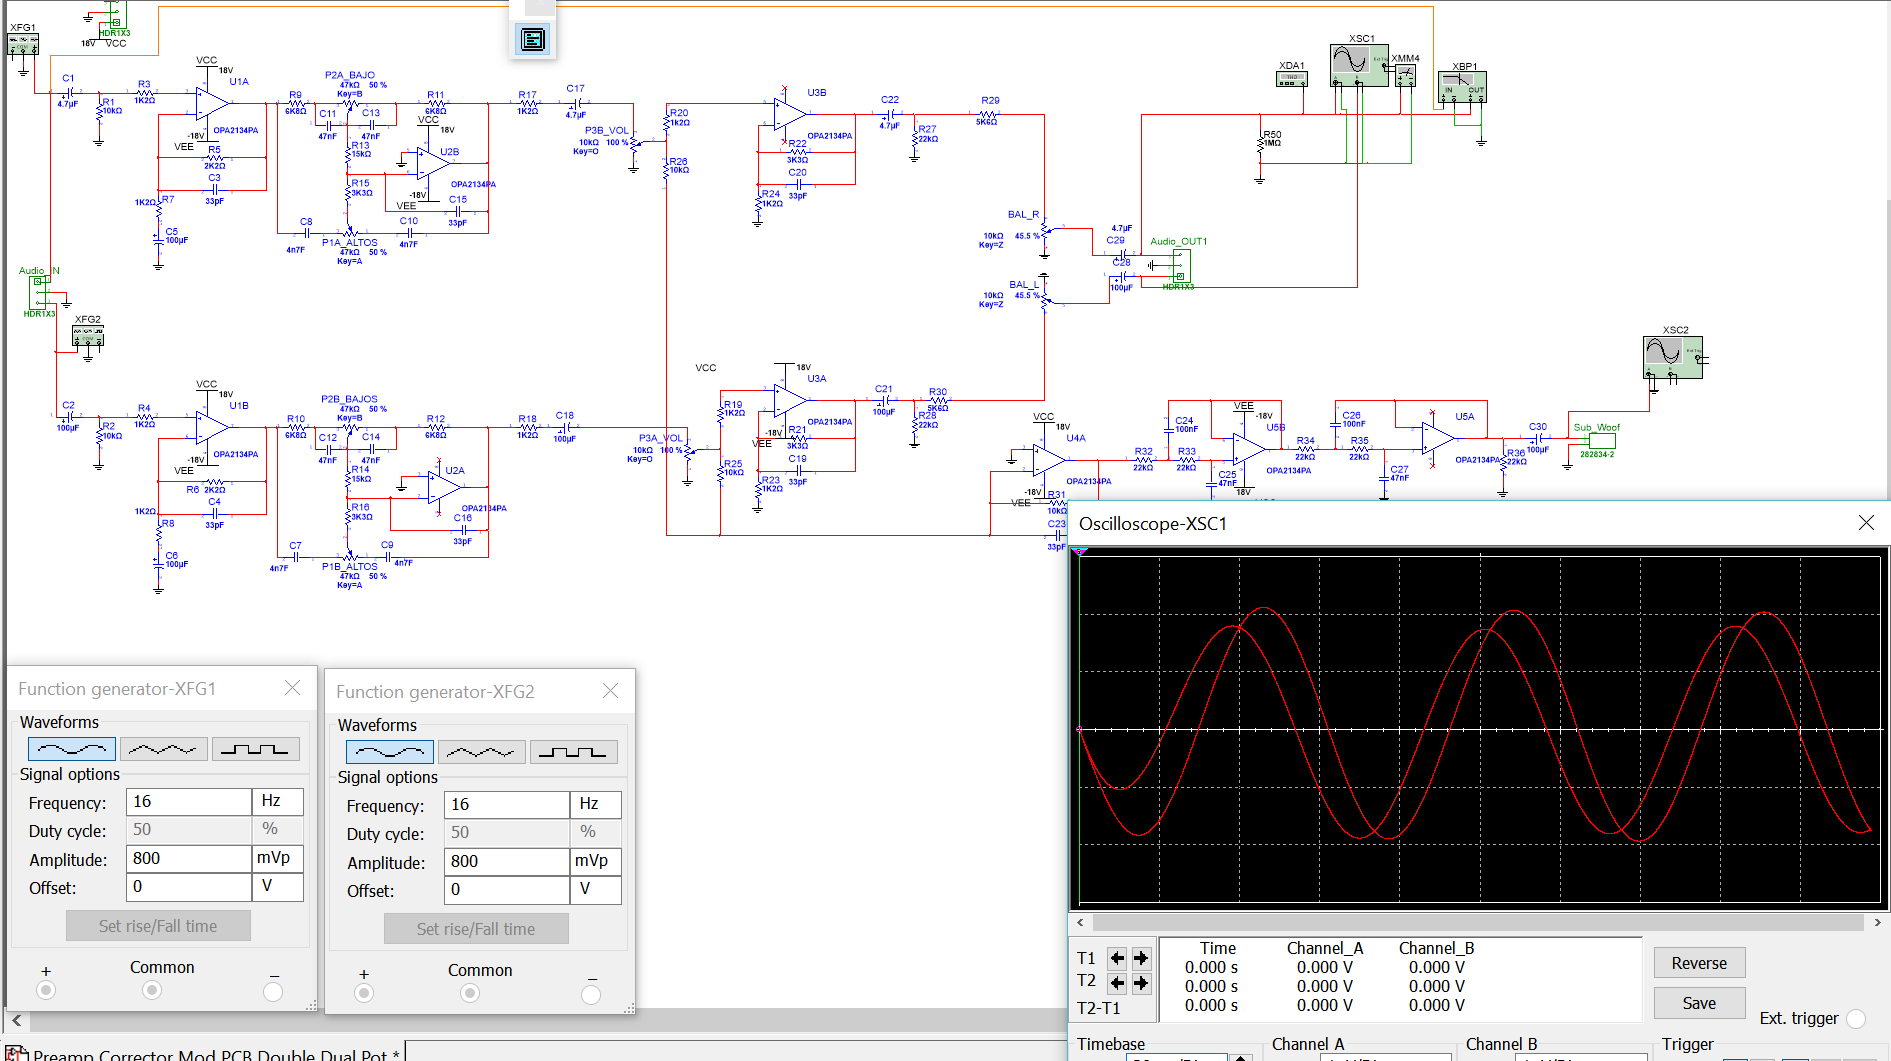This screenshot has height=1061, width=1891.
Task: Open XFG1 frequency unit Hz dropdown
Action: [278, 802]
